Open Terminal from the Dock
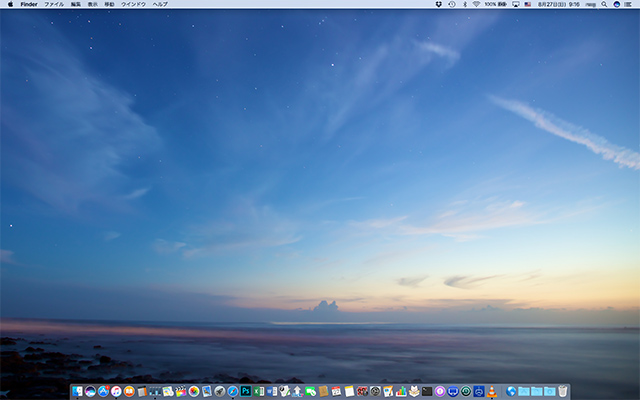 pyautogui.click(x=427, y=391)
